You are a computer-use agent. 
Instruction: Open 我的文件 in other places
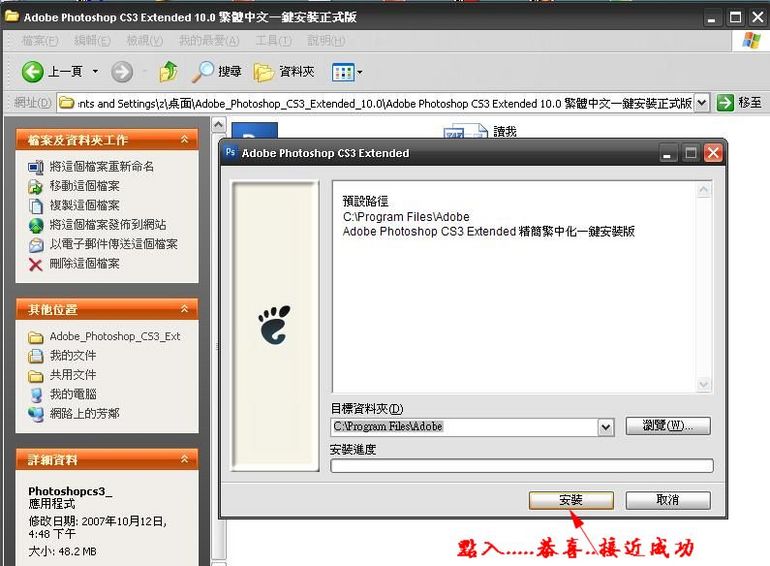(73, 355)
